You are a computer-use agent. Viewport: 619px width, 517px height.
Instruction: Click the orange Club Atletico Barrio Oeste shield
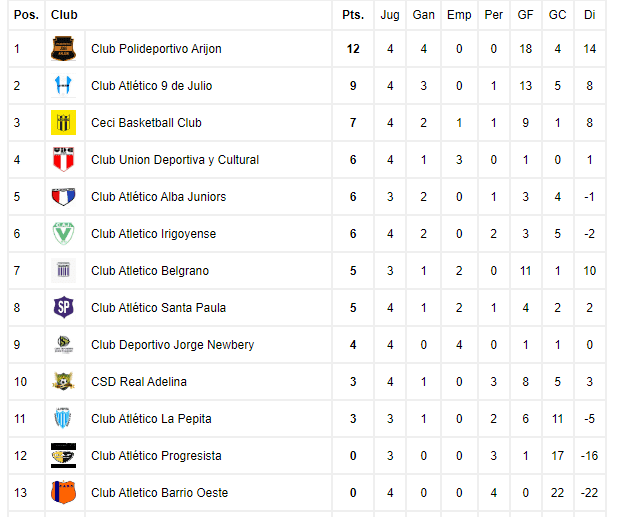pos(63,493)
